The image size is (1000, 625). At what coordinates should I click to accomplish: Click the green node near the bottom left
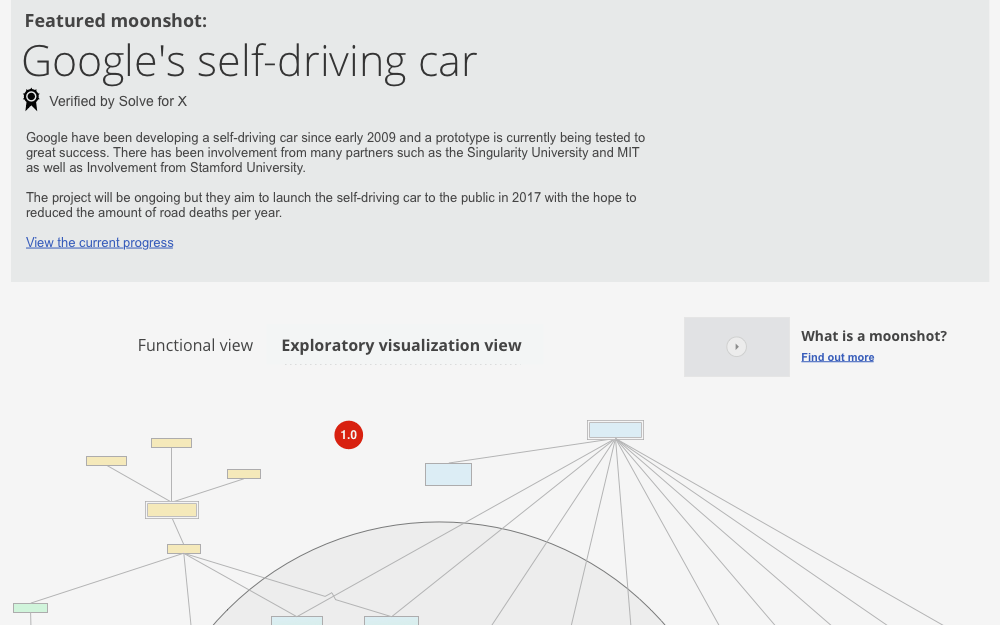click(30, 607)
